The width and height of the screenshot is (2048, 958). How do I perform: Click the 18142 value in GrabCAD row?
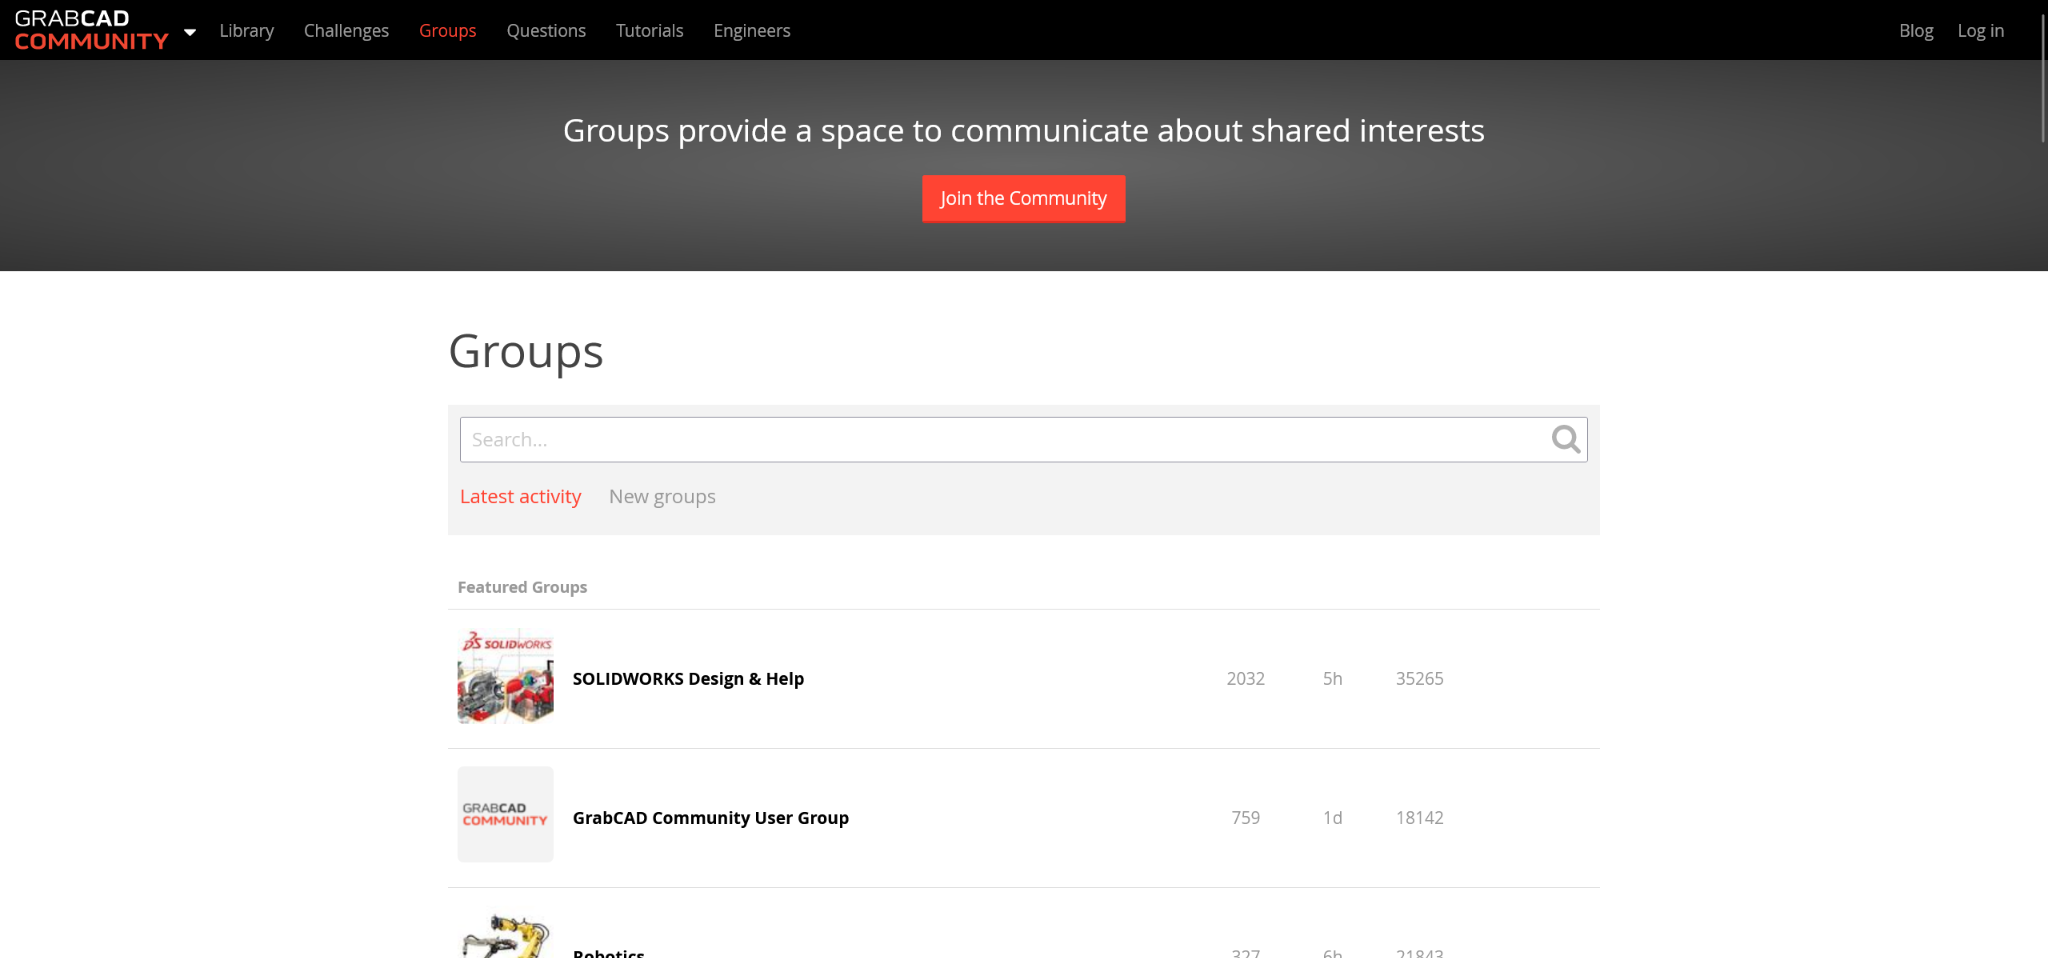click(x=1419, y=817)
